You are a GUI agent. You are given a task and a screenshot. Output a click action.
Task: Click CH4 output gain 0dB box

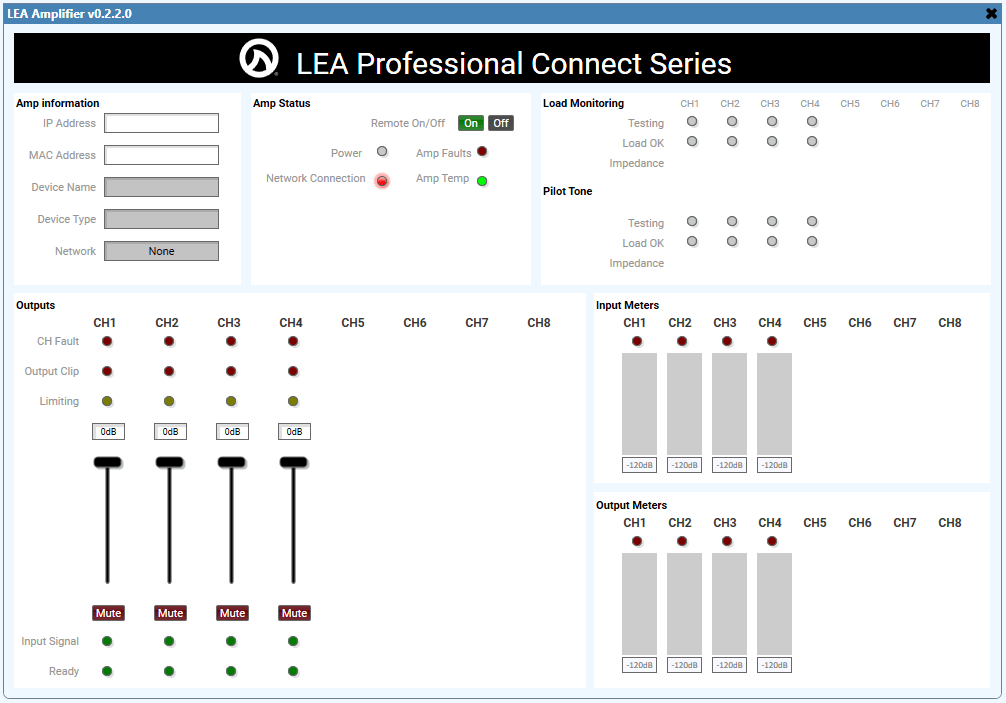click(x=294, y=432)
